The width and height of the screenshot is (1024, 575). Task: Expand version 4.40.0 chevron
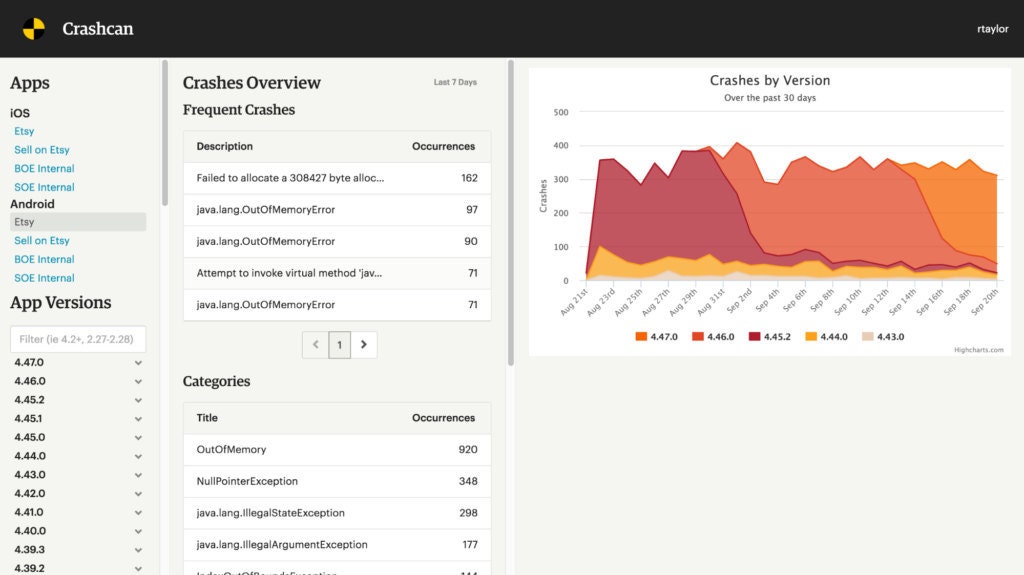[138, 531]
